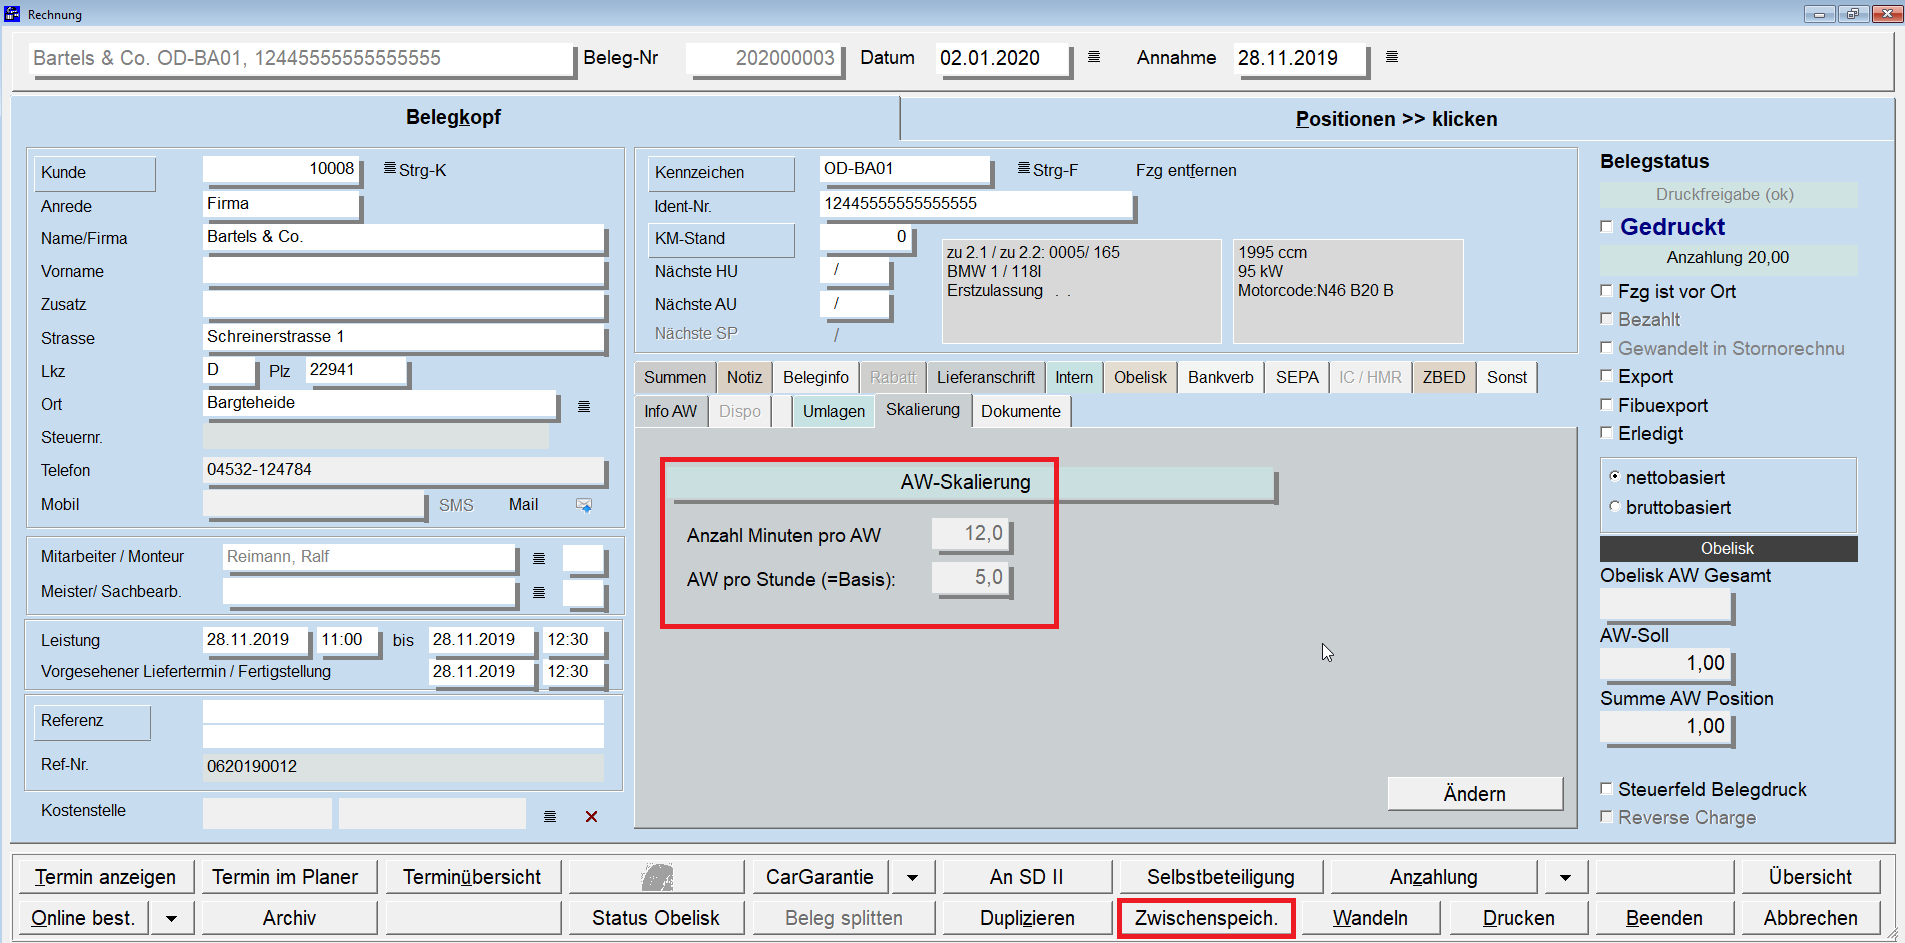Click the Ändern button
This screenshot has width=1905, height=943.
click(1475, 794)
